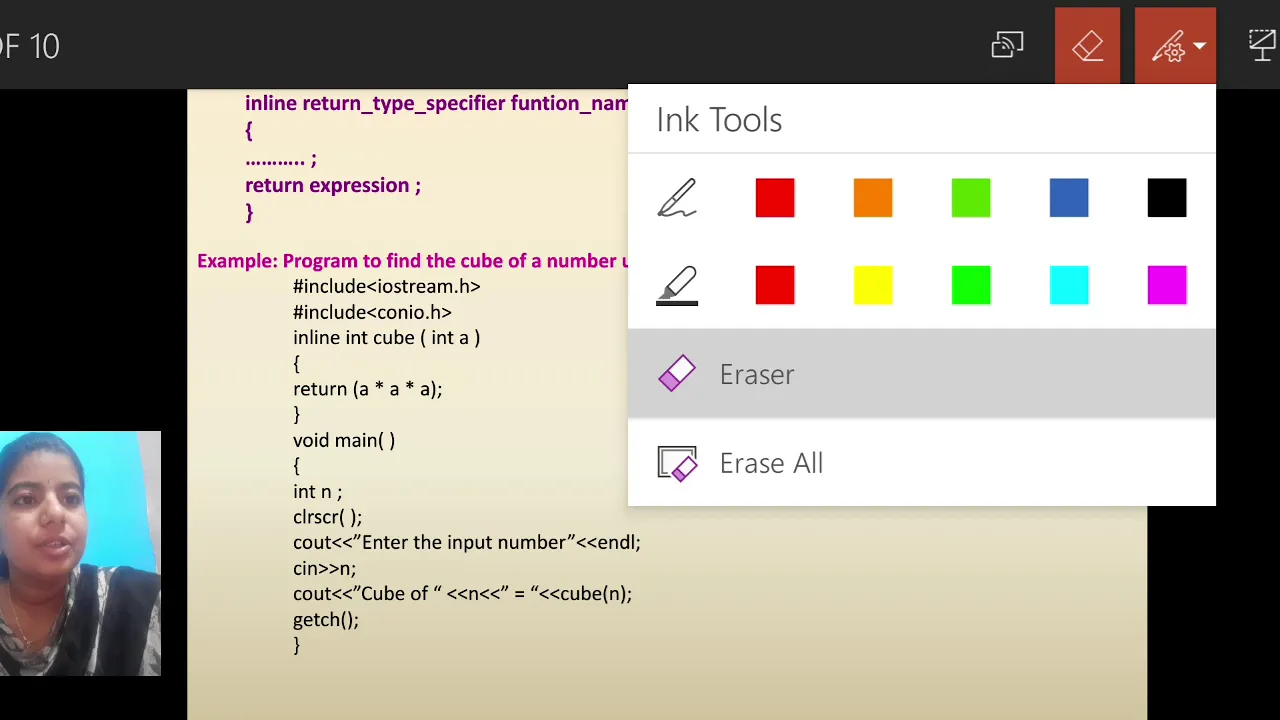Choose black pen color
1280x720 pixels.
(1167, 198)
